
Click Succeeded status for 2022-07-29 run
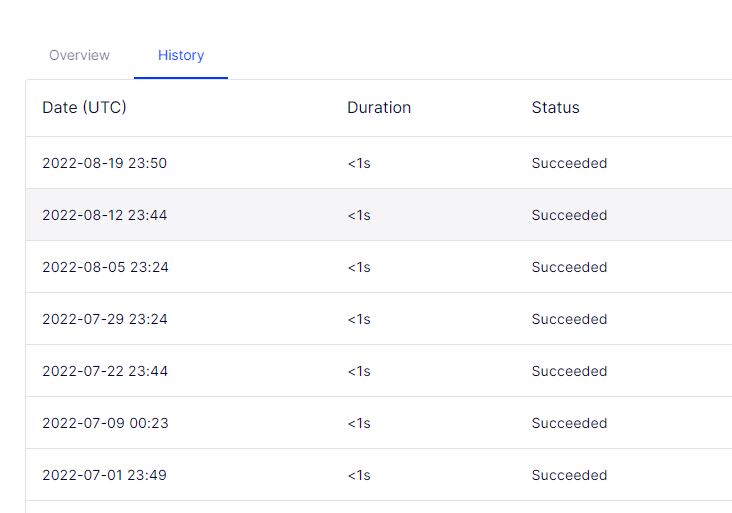(x=569, y=319)
